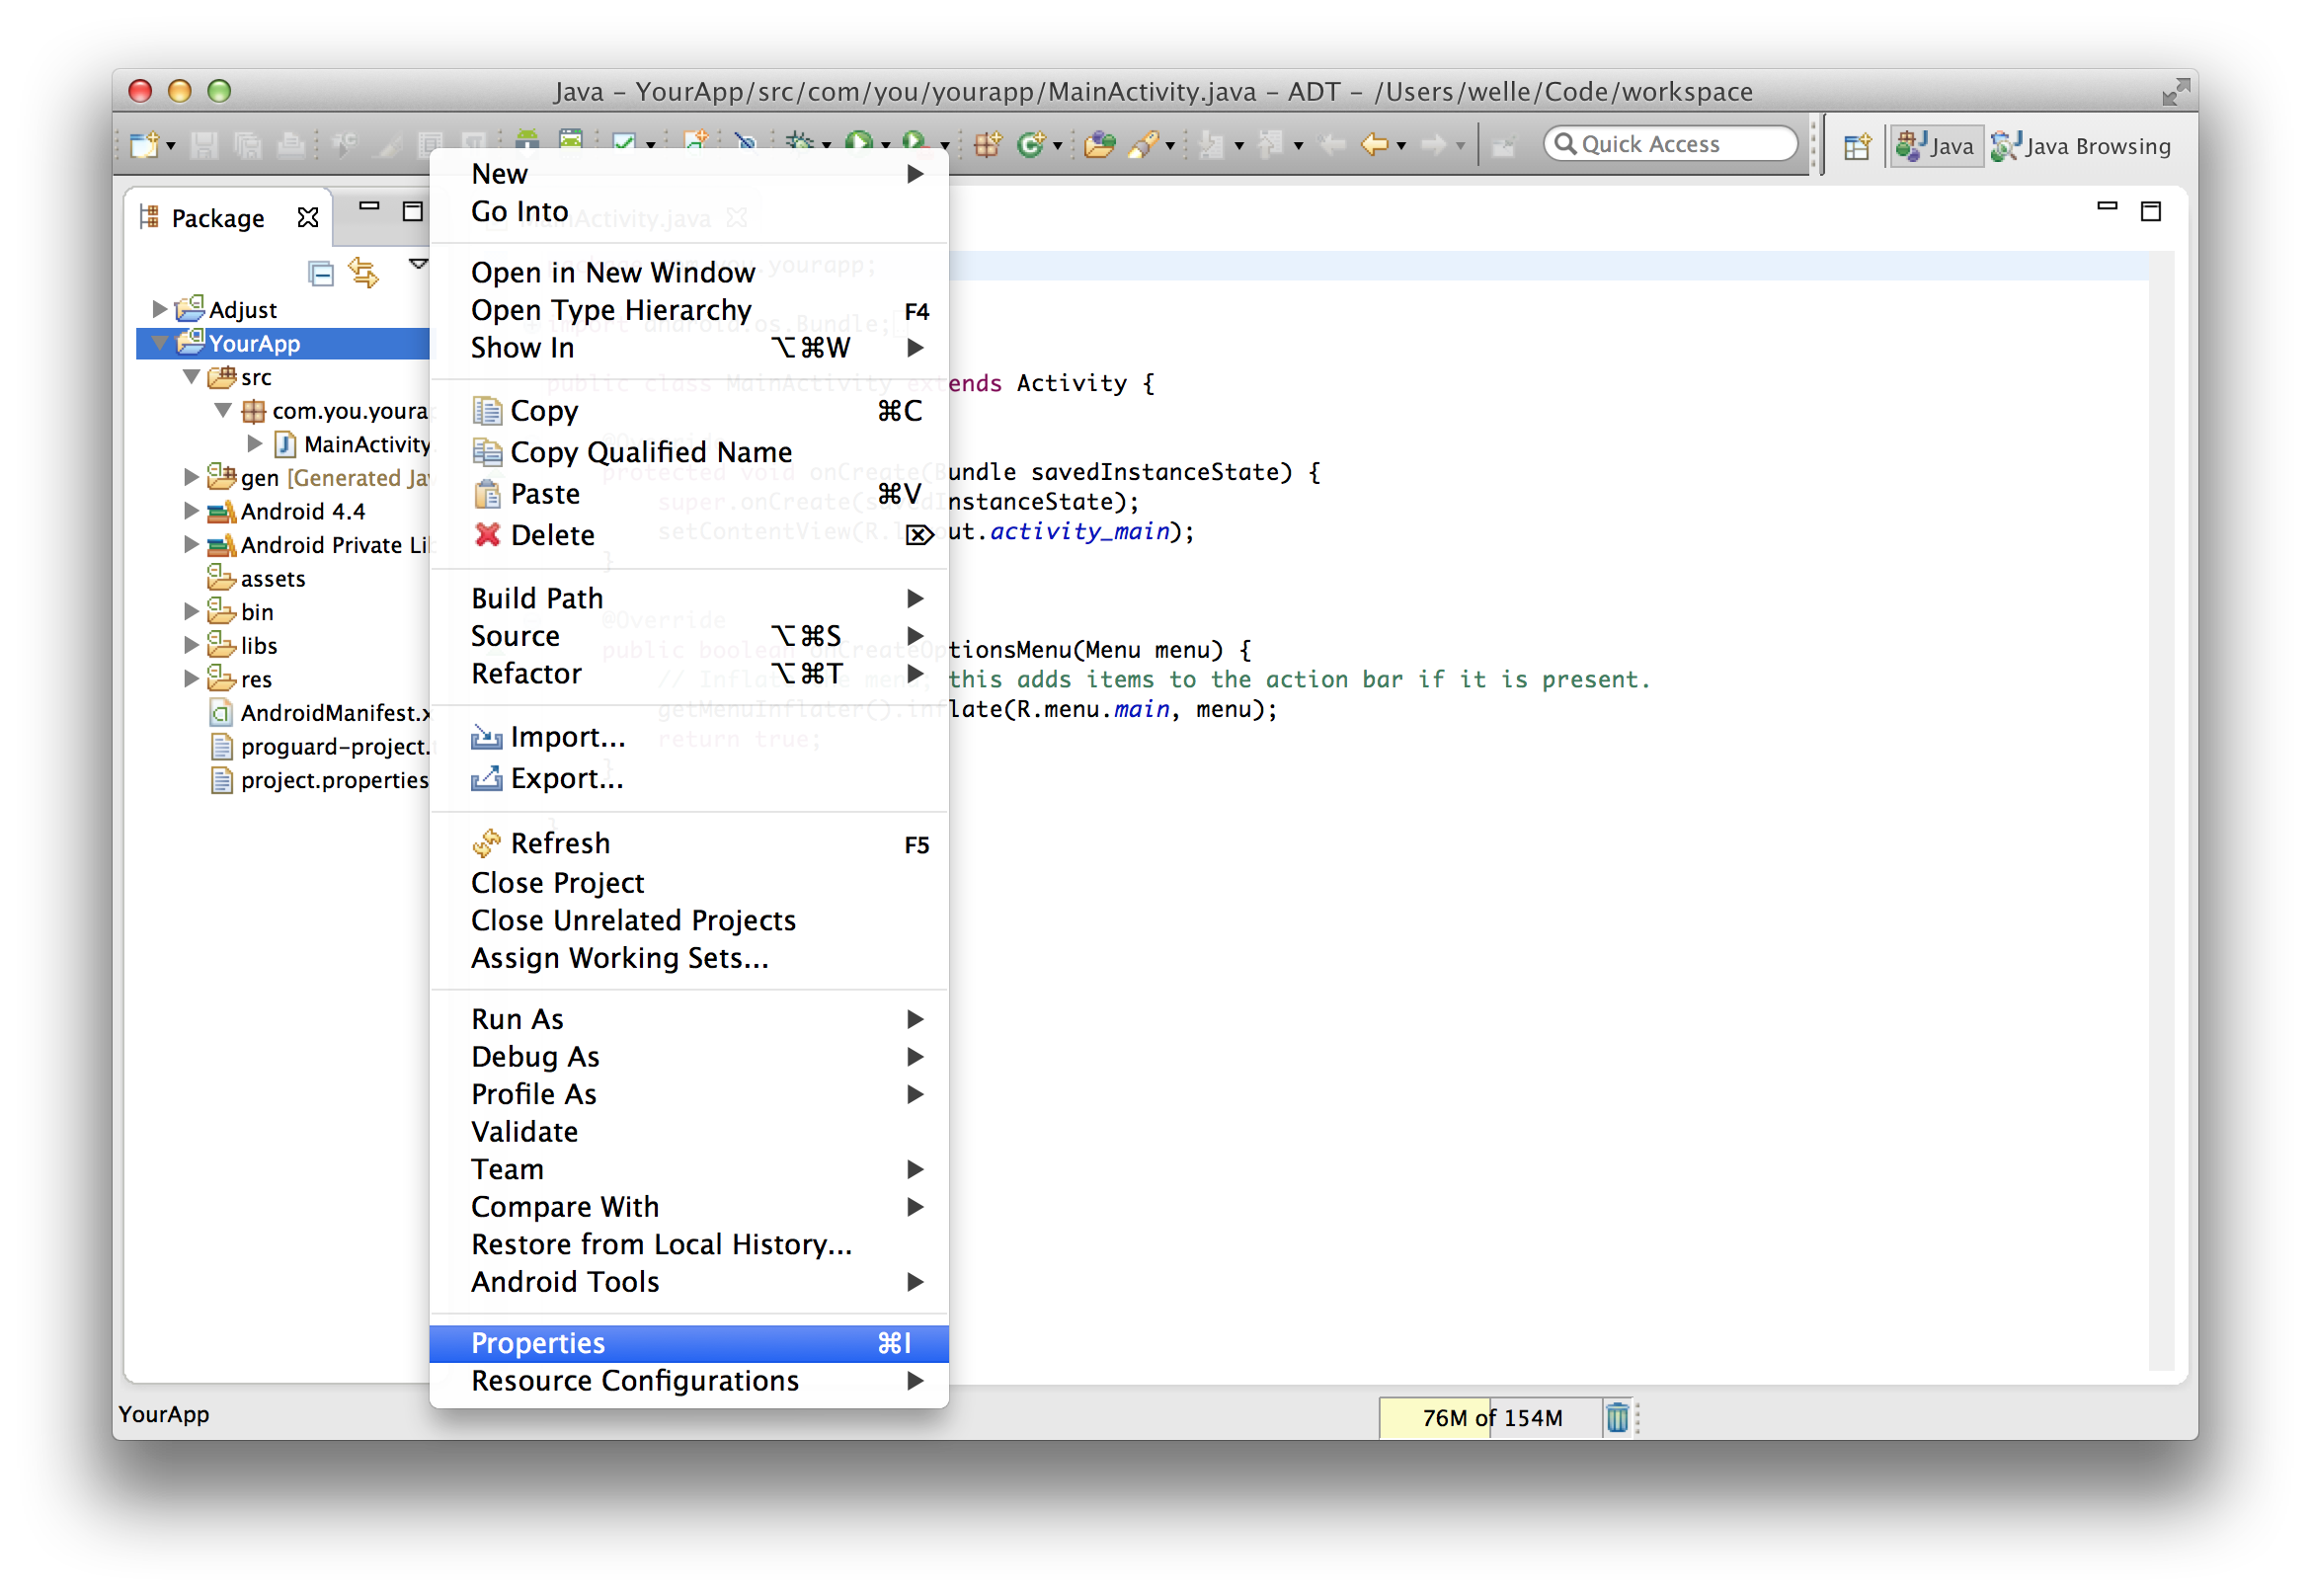The width and height of the screenshot is (2311, 1596).
Task: Click the back navigation yellow arrow
Action: [1375, 145]
